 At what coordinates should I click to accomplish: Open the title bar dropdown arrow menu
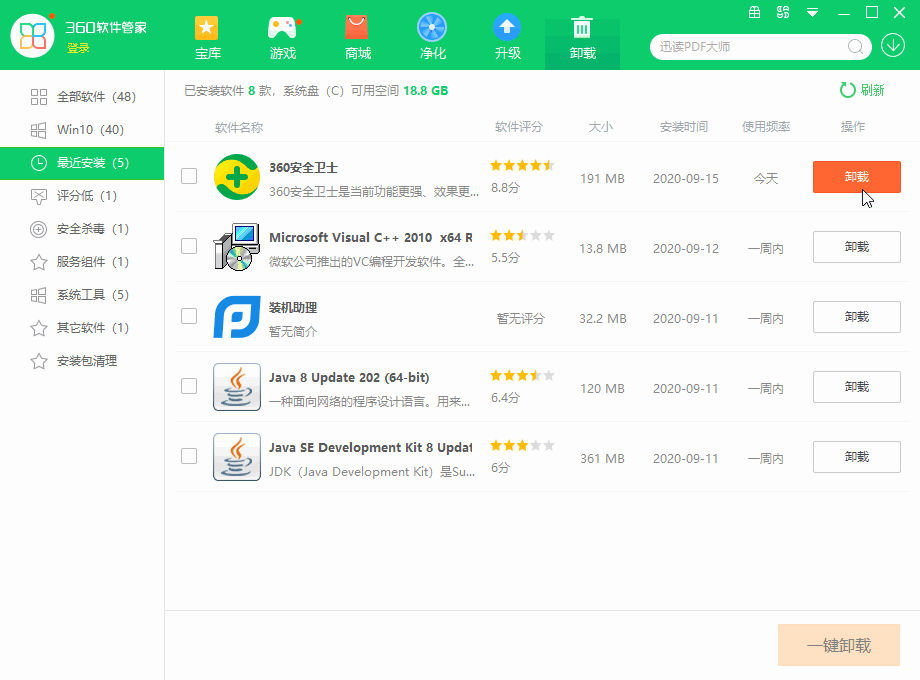(811, 14)
